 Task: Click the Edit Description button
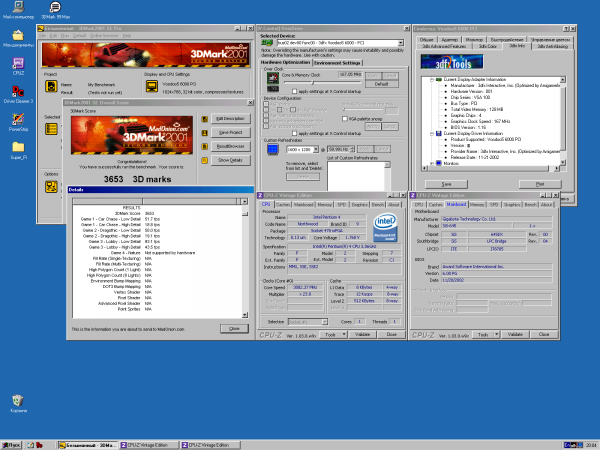point(230,119)
